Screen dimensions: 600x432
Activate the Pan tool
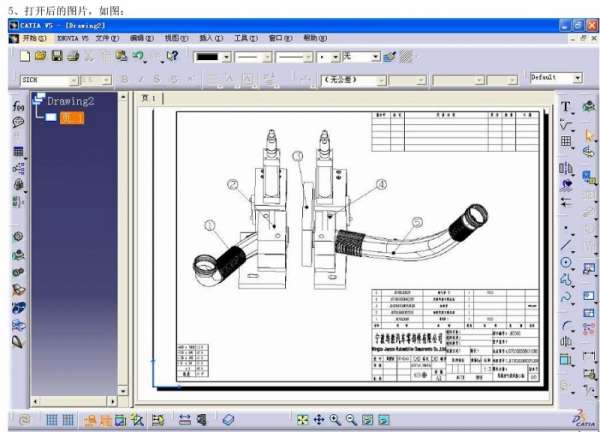coord(319,420)
